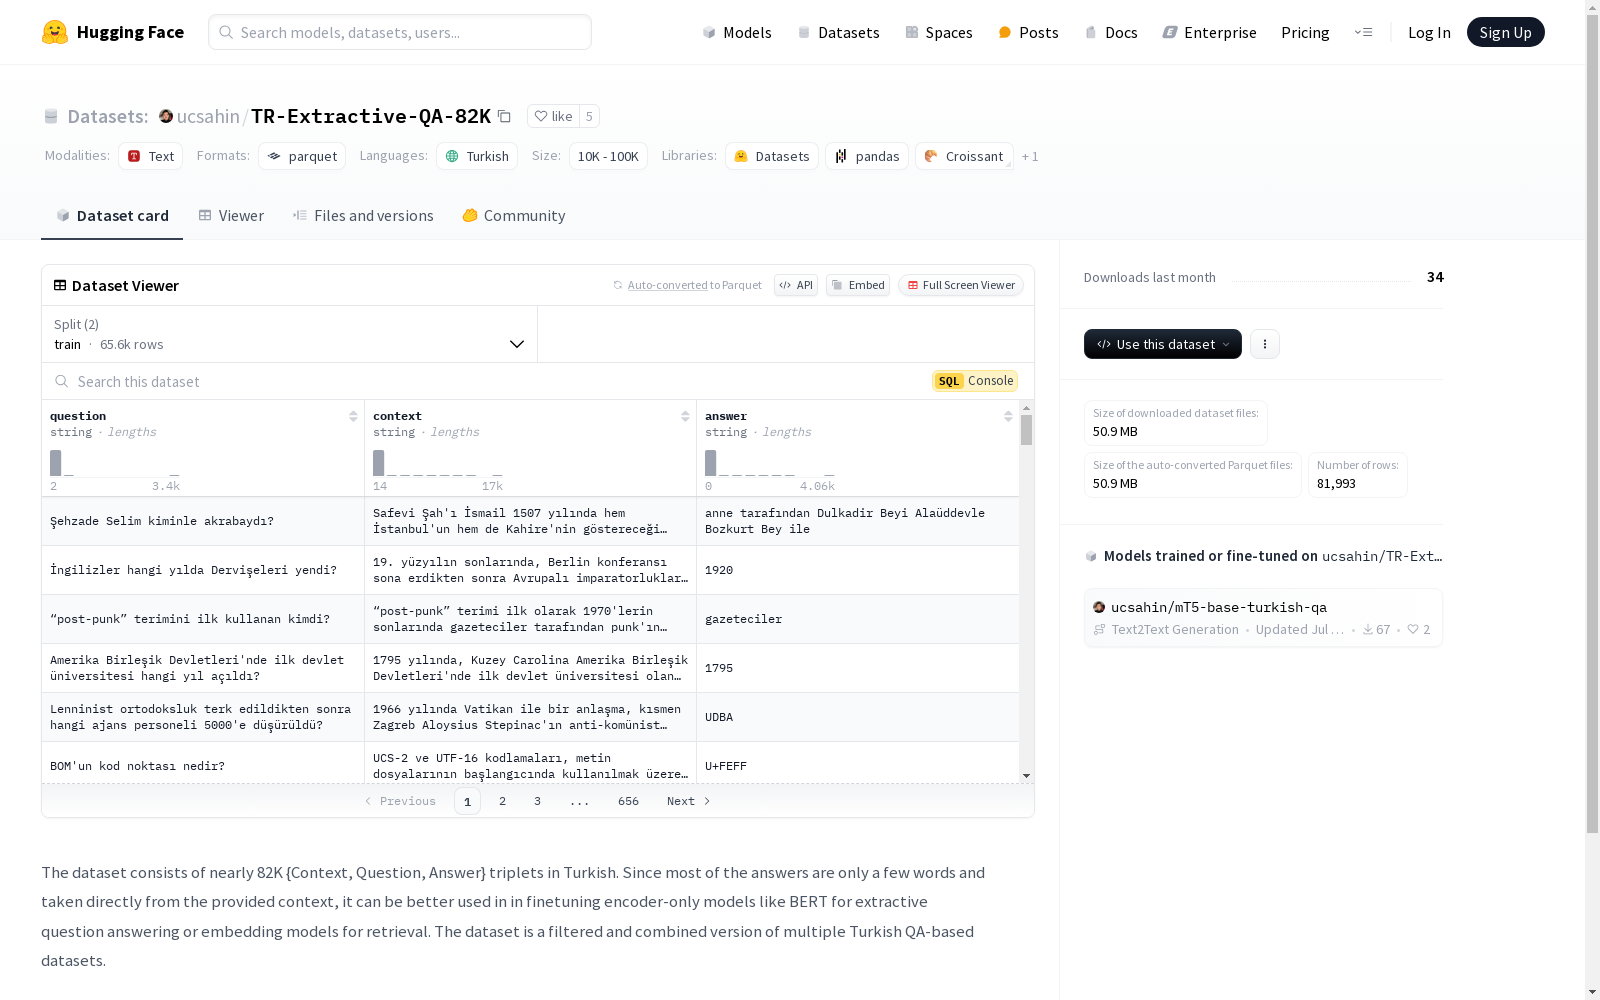
Task: Click the question lengths histogram
Action: tap(115, 463)
